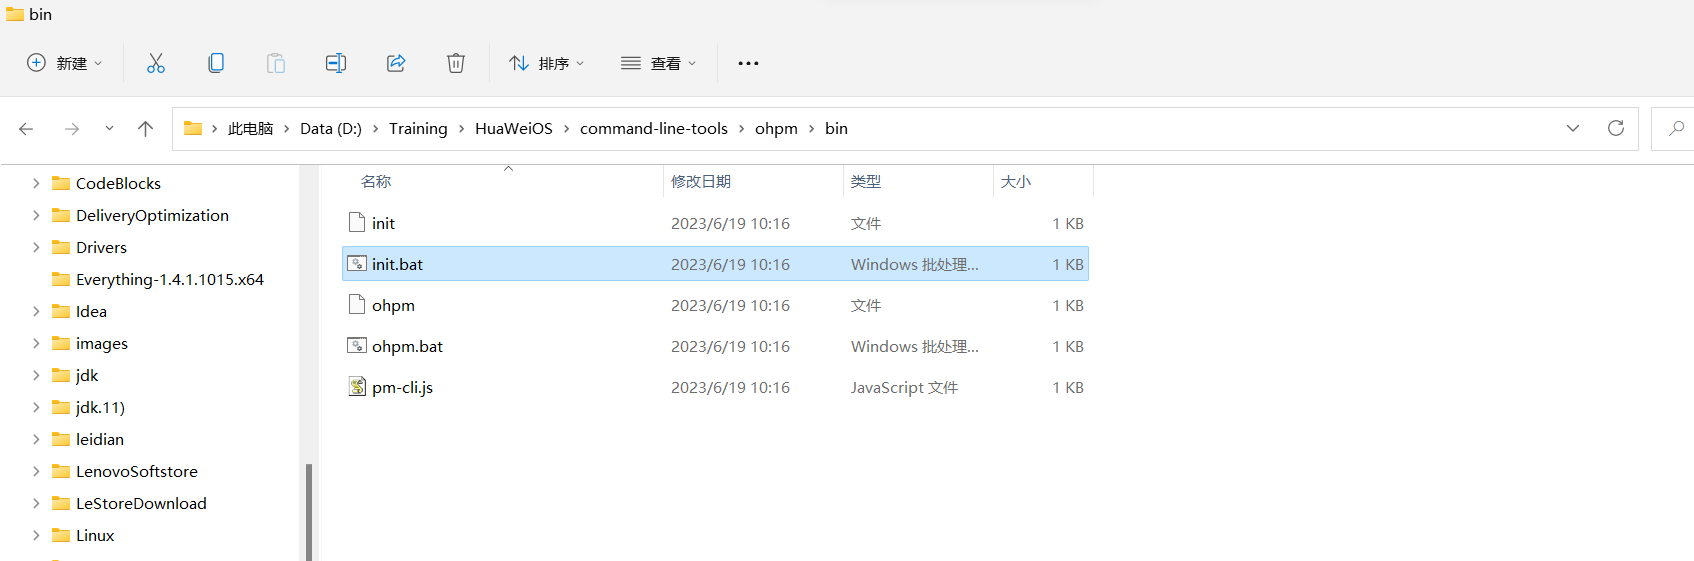Expand the images folder node

pyautogui.click(x=36, y=343)
